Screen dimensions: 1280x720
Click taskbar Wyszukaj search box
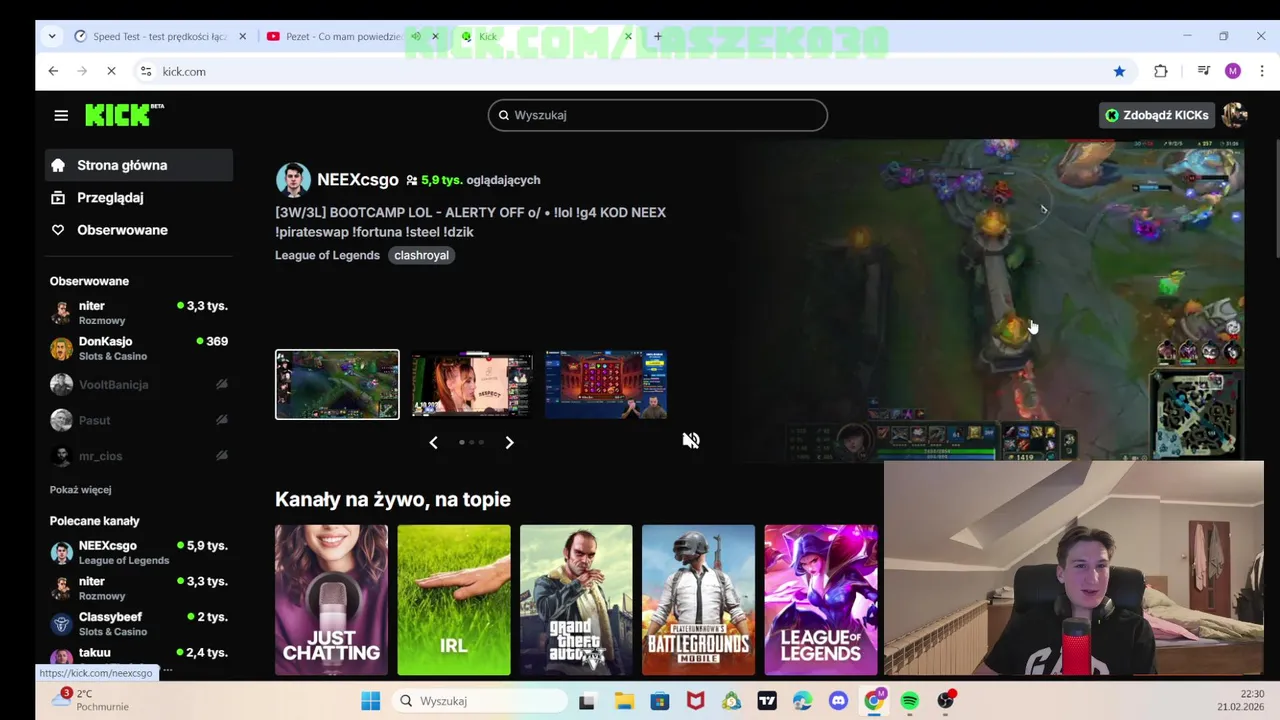point(478,701)
